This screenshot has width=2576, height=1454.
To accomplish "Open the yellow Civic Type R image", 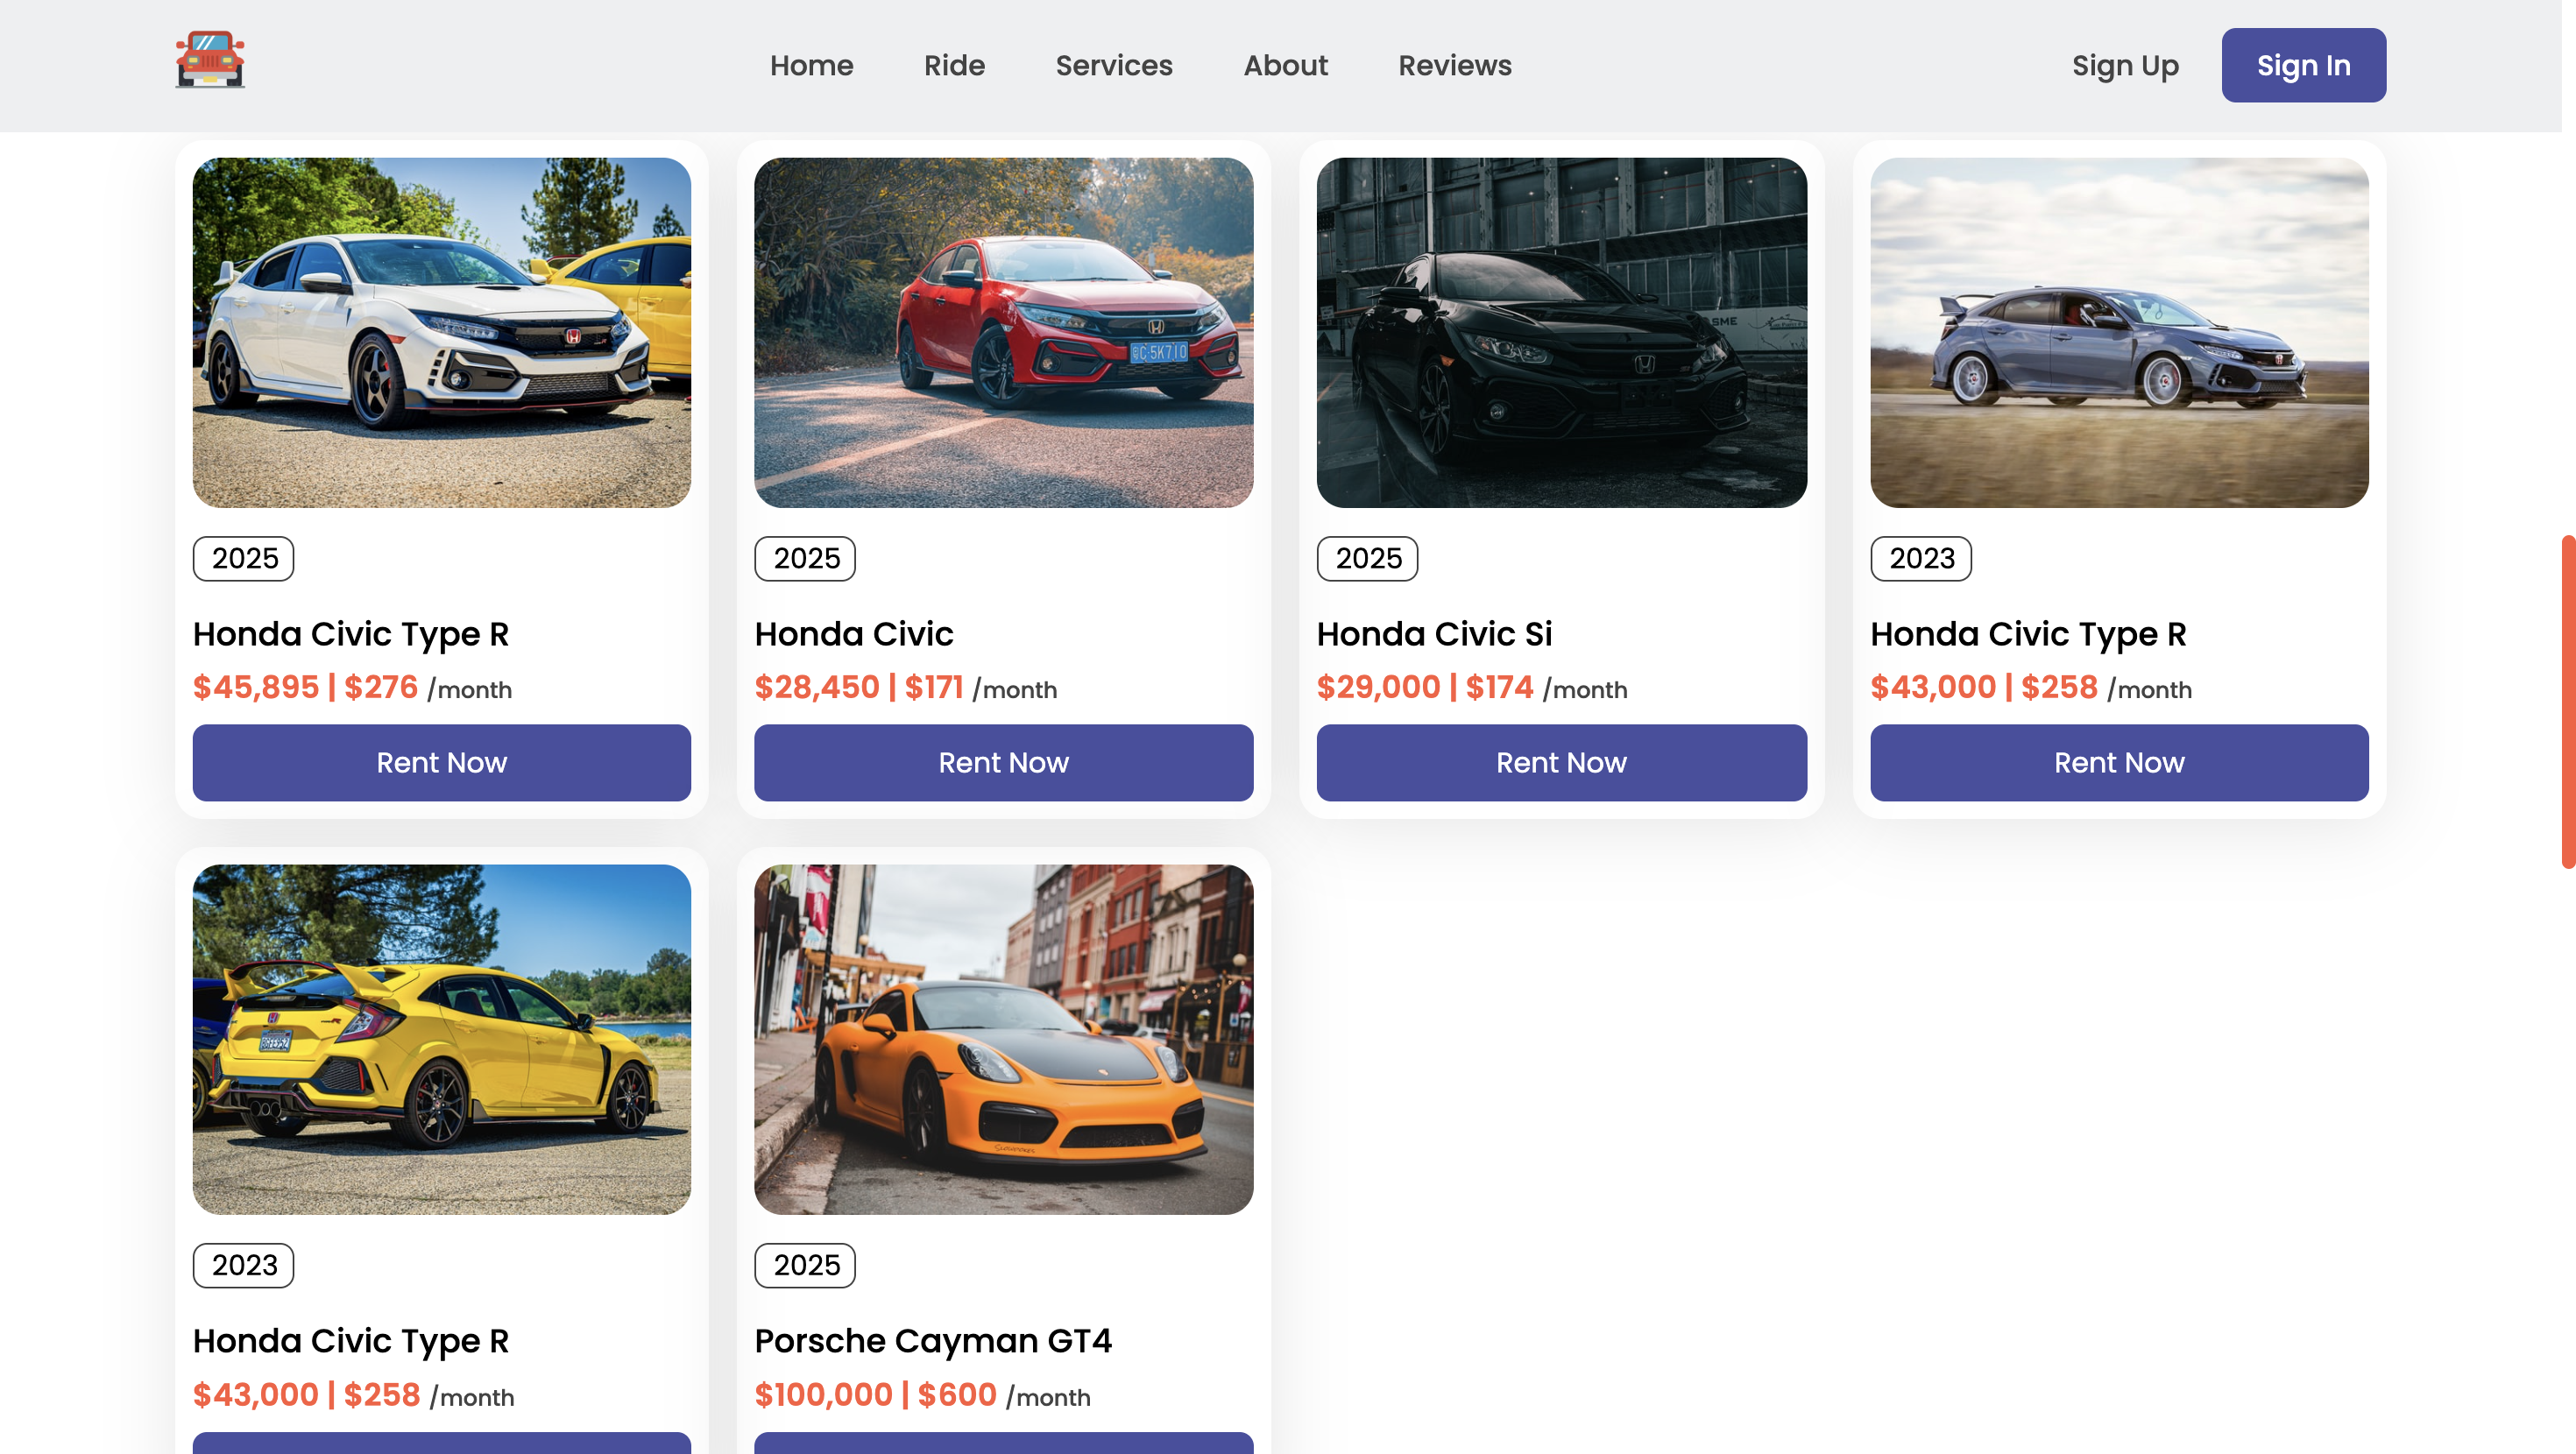I will click(x=441, y=1039).
